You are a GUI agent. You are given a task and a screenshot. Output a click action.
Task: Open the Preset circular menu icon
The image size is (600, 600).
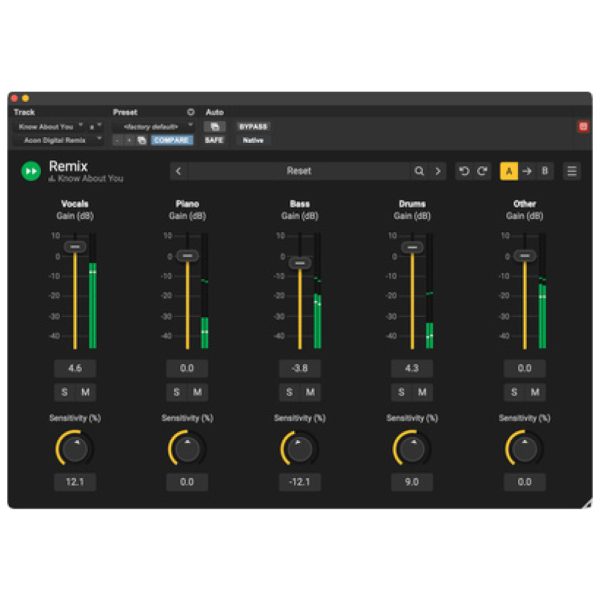191,112
